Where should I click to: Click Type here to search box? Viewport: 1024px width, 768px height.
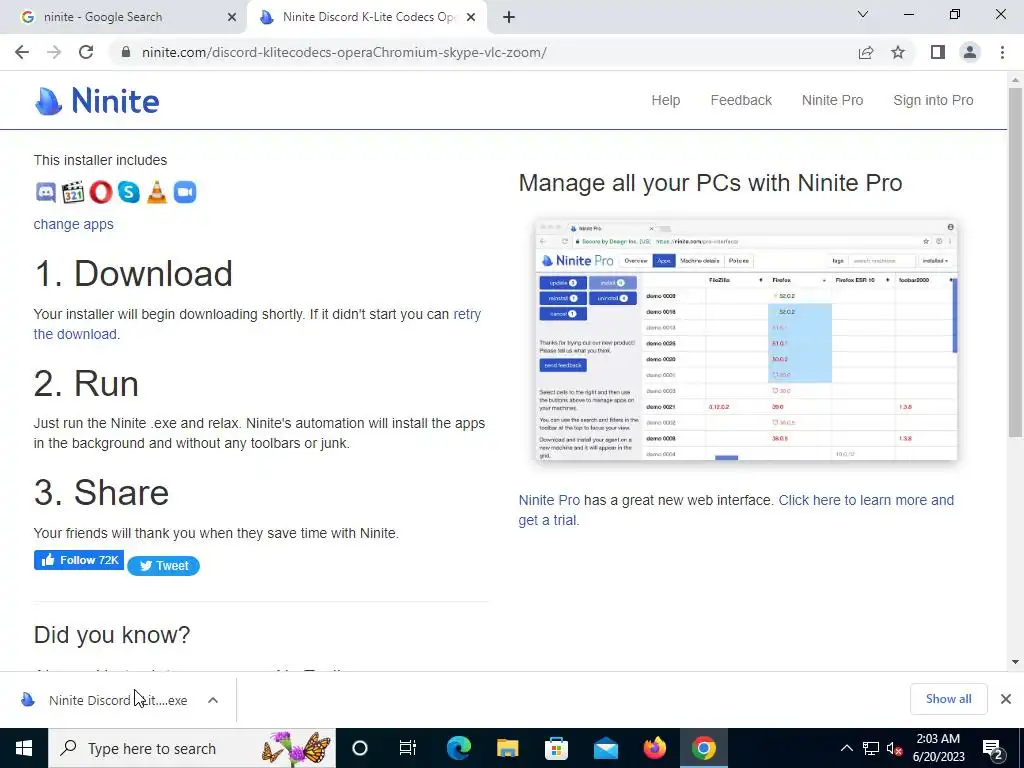(x=192, y=748)
